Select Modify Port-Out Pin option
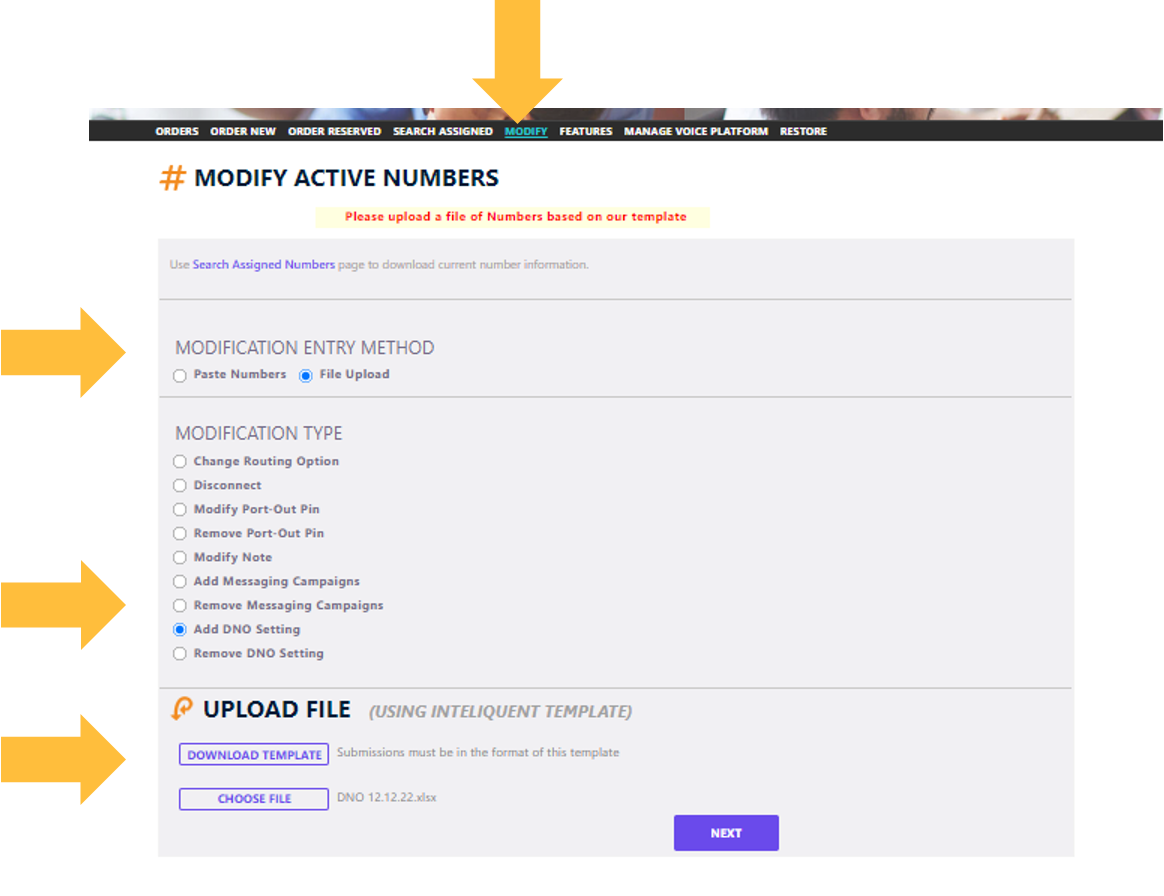The width and height of the screenshot is (1164, 896). pos(180,510)
